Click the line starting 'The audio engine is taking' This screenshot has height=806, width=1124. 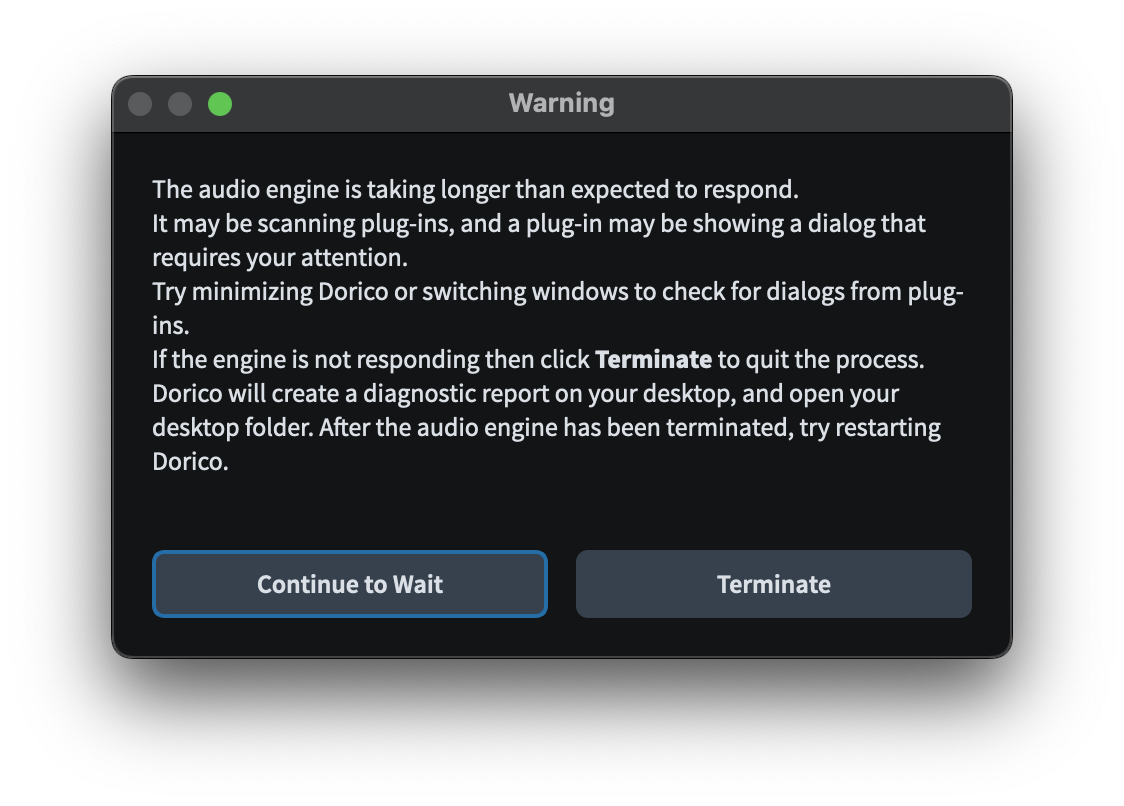(475, 190)
